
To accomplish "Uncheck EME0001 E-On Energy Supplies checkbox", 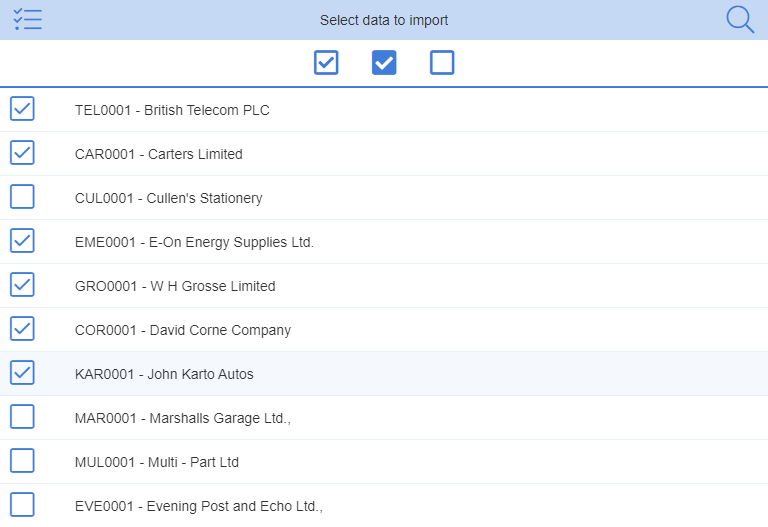I will [22, 240].
